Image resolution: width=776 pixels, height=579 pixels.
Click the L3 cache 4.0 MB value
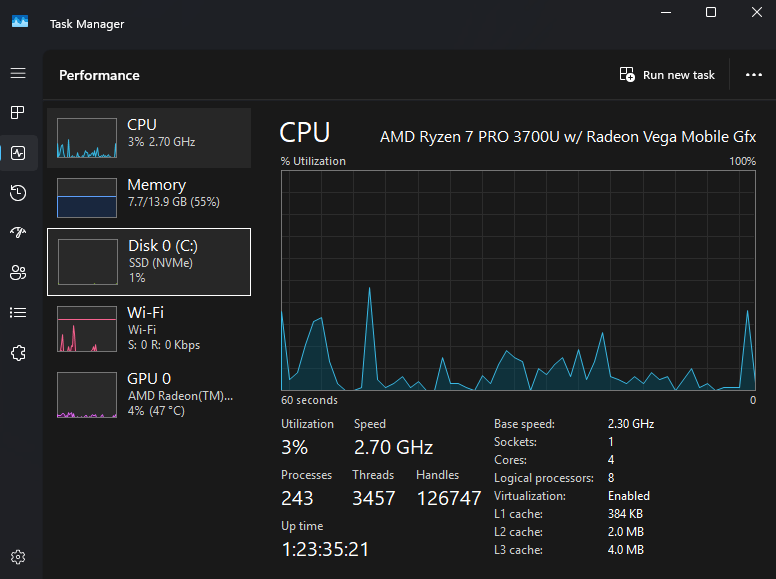[x=626, y=550]
